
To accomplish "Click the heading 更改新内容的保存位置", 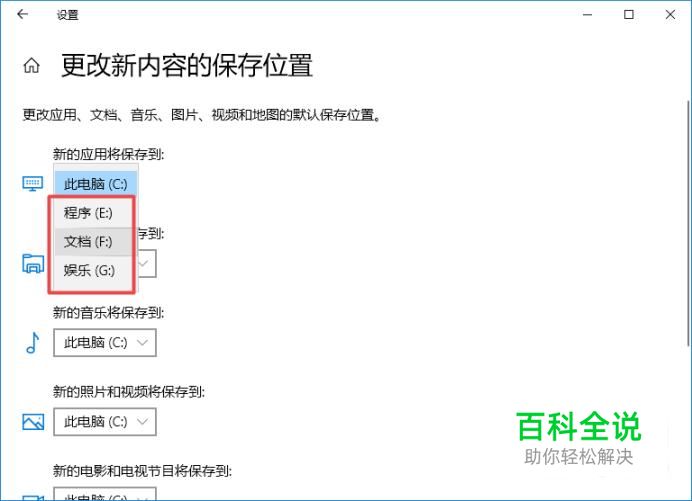I will click(187, 65).
